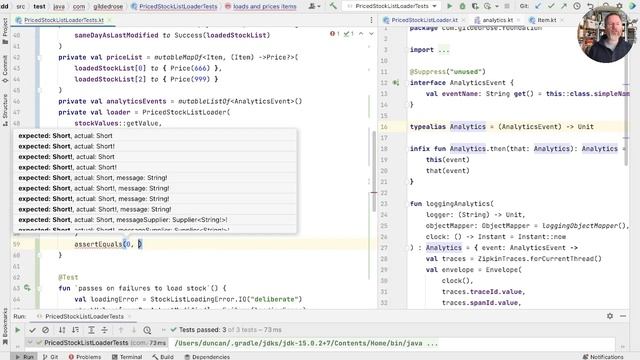Select the 'expected: Short, actual: Short' hint row
Image resolution: width=640 pixels, height=360 pixels.
[x=155, y=136]
